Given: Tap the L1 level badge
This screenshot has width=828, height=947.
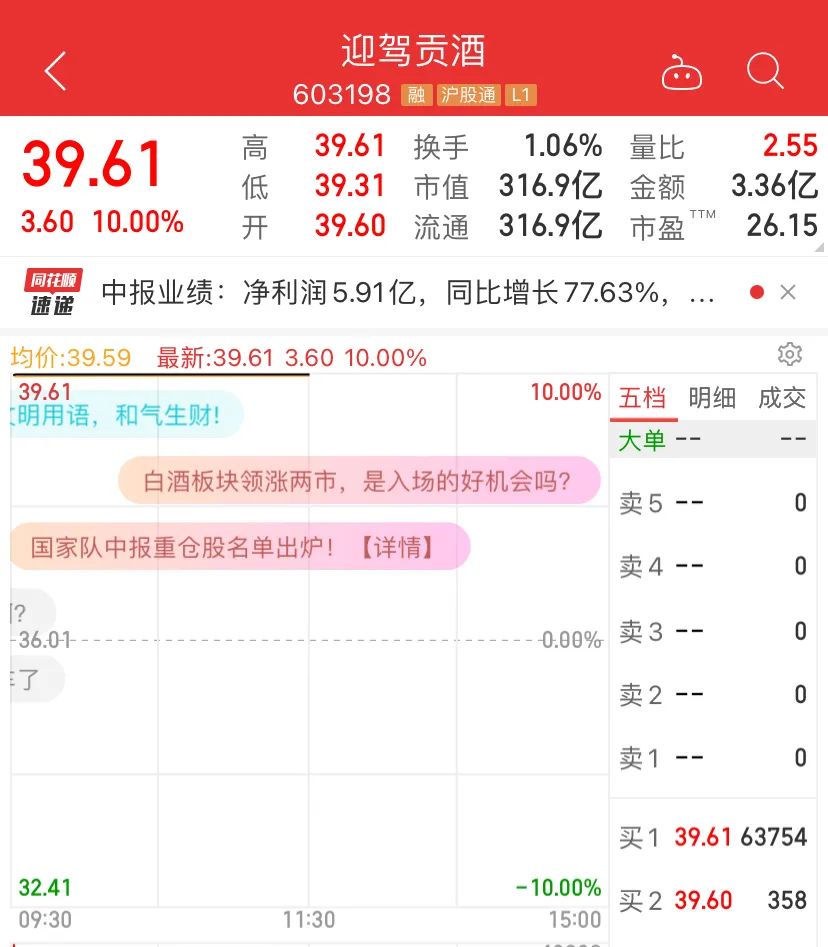Looking at the screenshot, I should [519, 96].
